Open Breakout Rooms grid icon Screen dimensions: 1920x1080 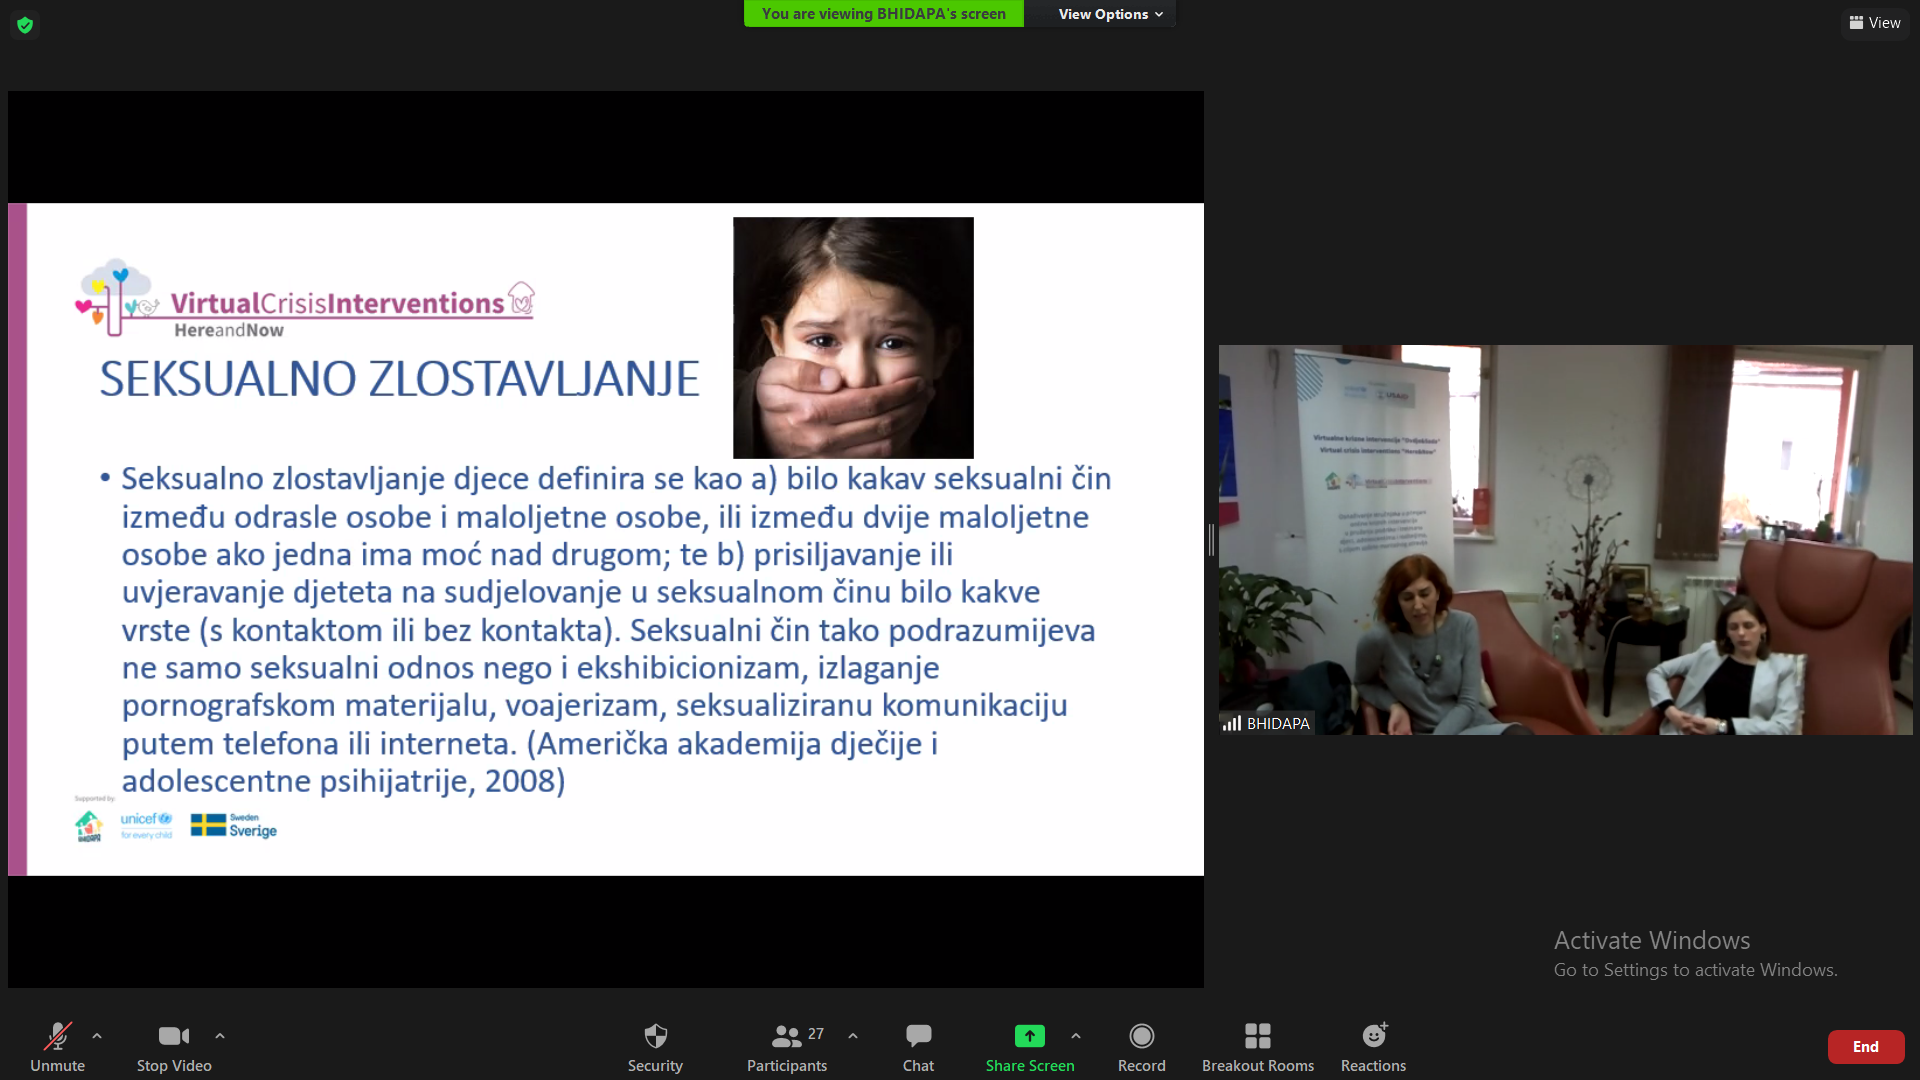point(1257,1036)
